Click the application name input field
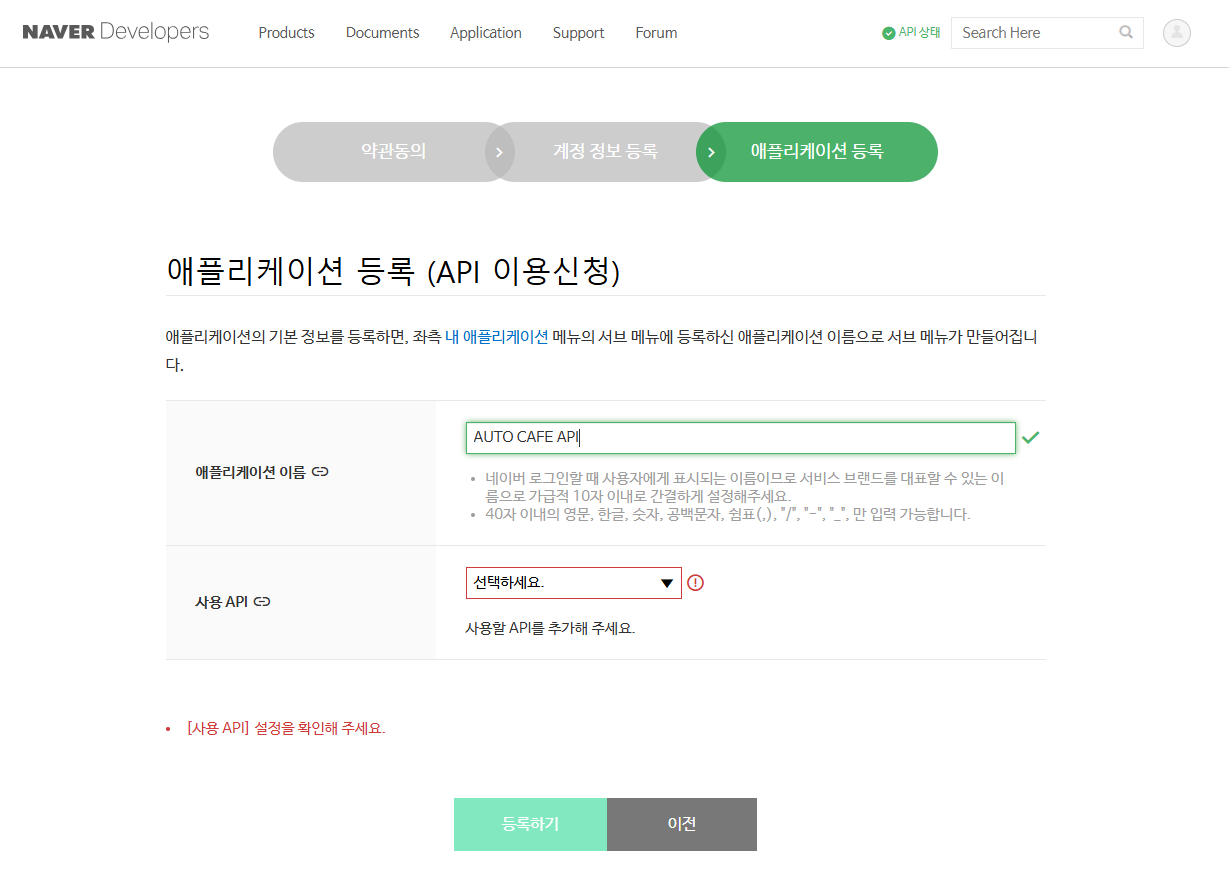The height and width of the screenshot is (874, 1229). (x=740, y=438)
